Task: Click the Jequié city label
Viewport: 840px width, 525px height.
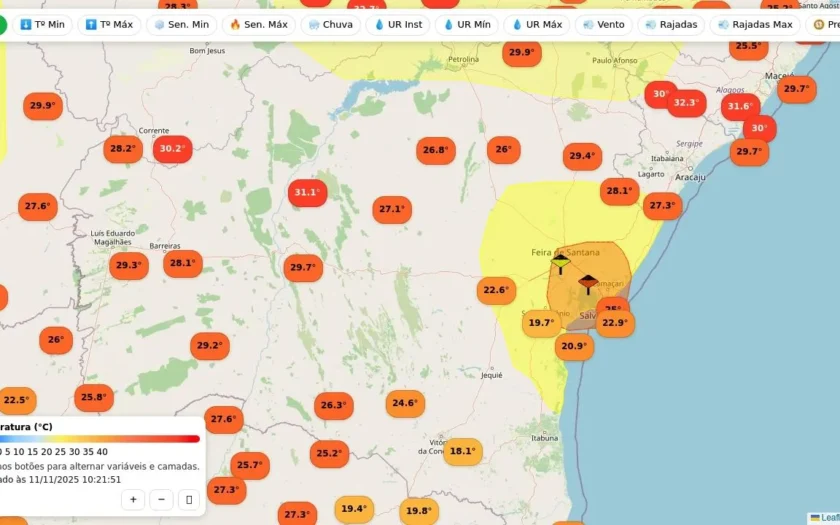Action: (x=491, y=376)
